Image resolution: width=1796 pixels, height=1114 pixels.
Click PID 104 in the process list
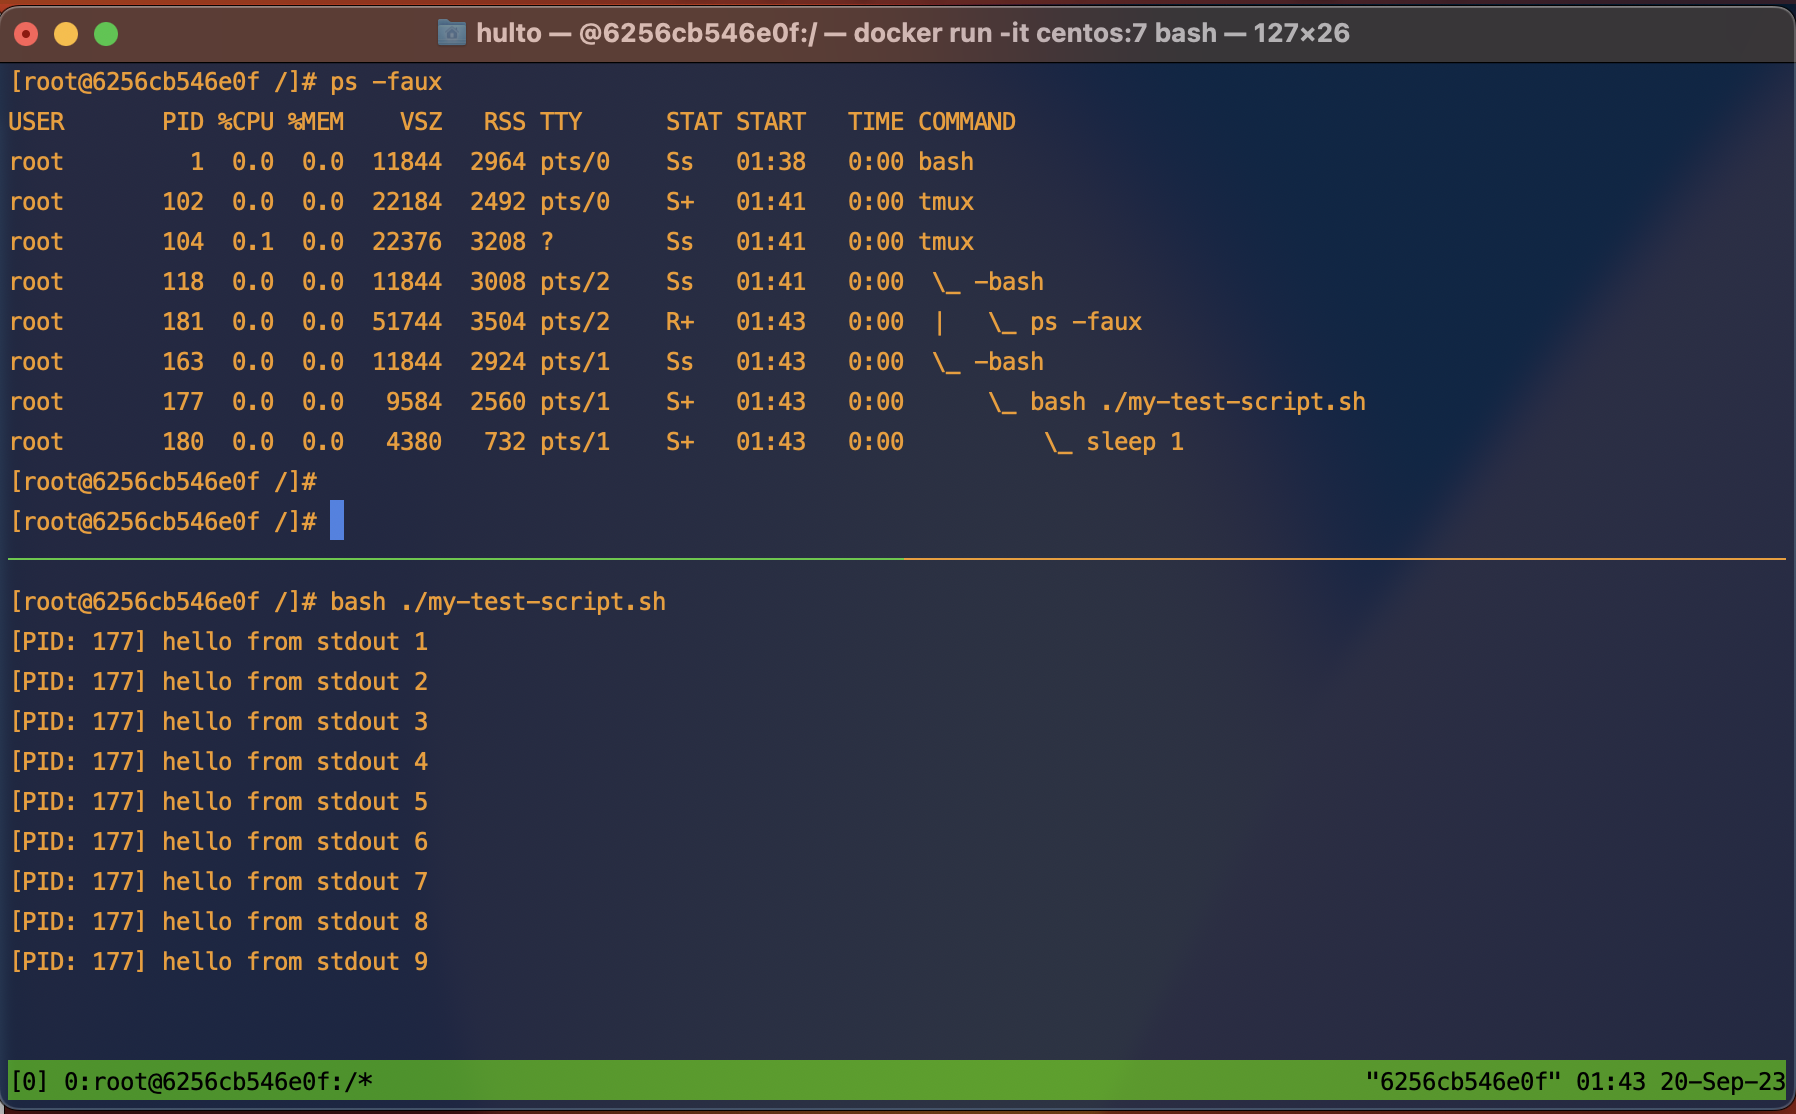tap(183, 242)
